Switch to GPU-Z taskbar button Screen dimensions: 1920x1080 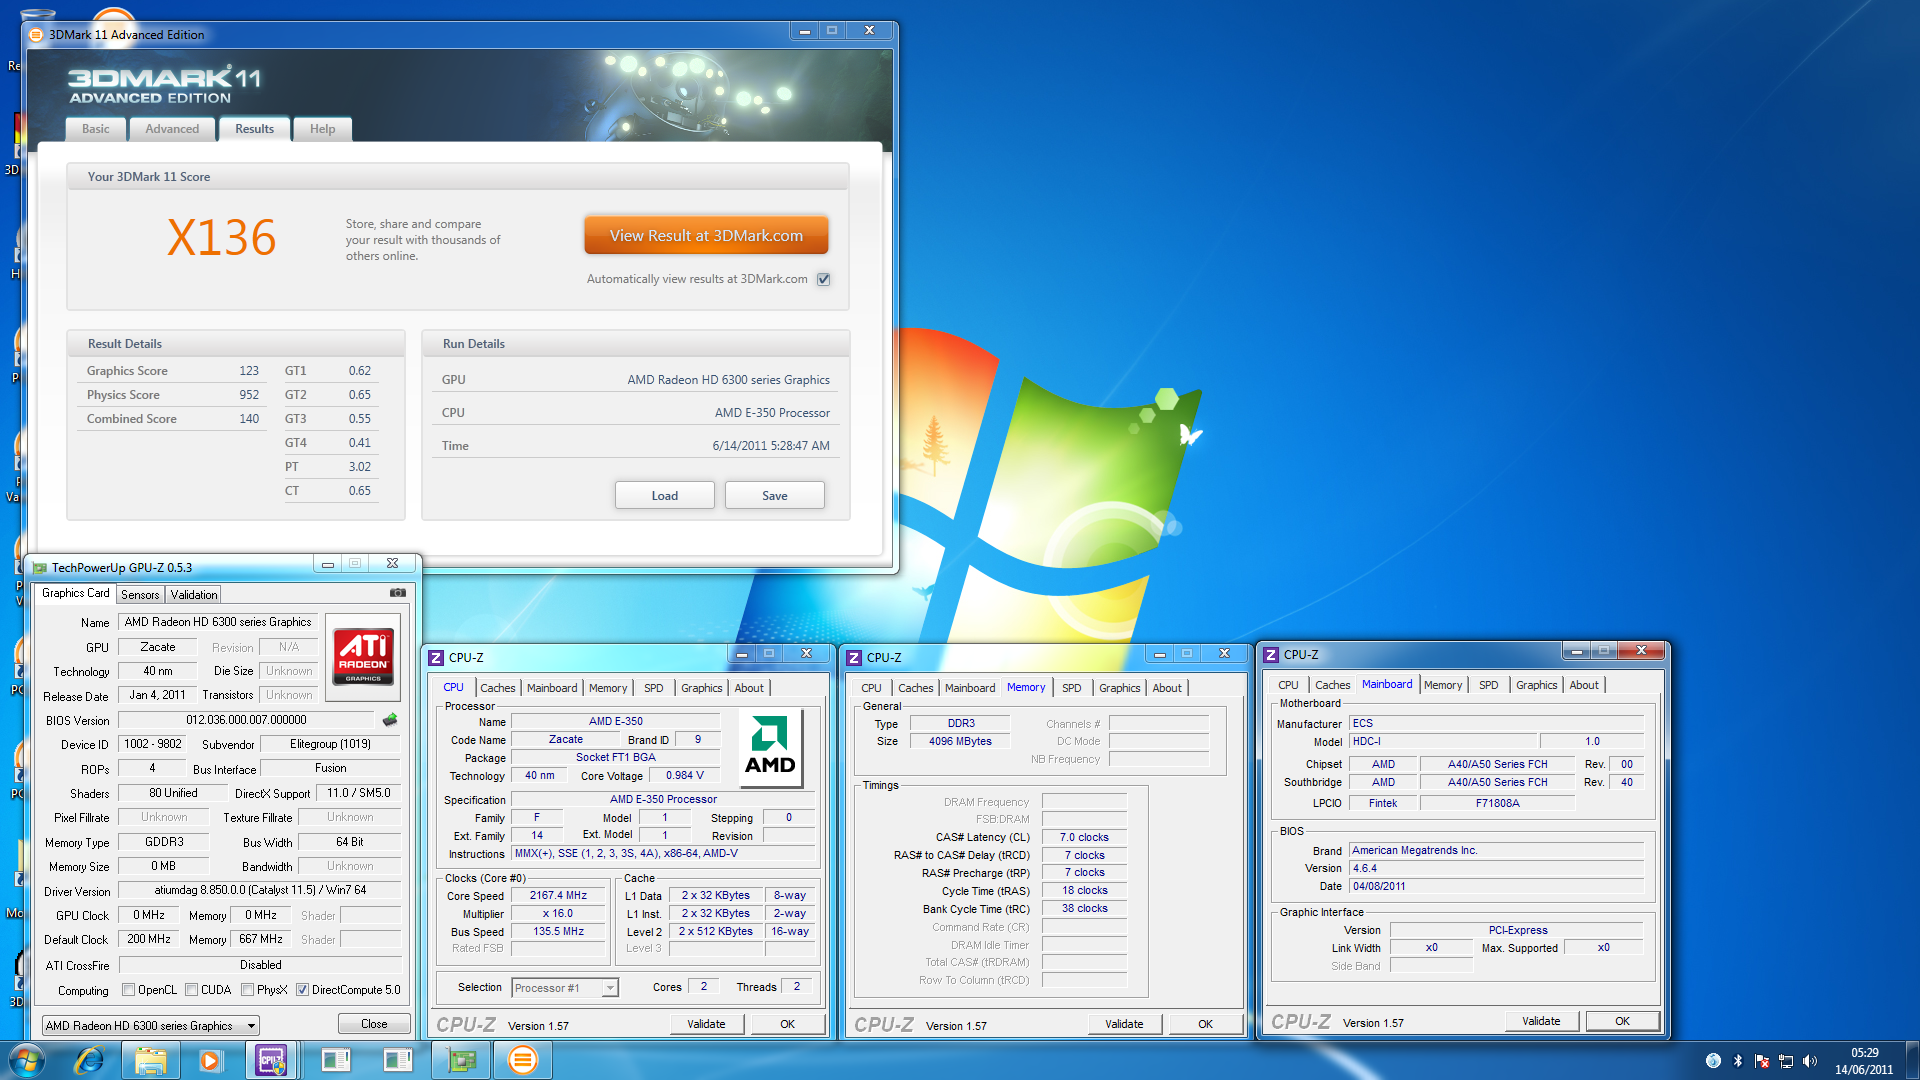[x=460, y=1060]
